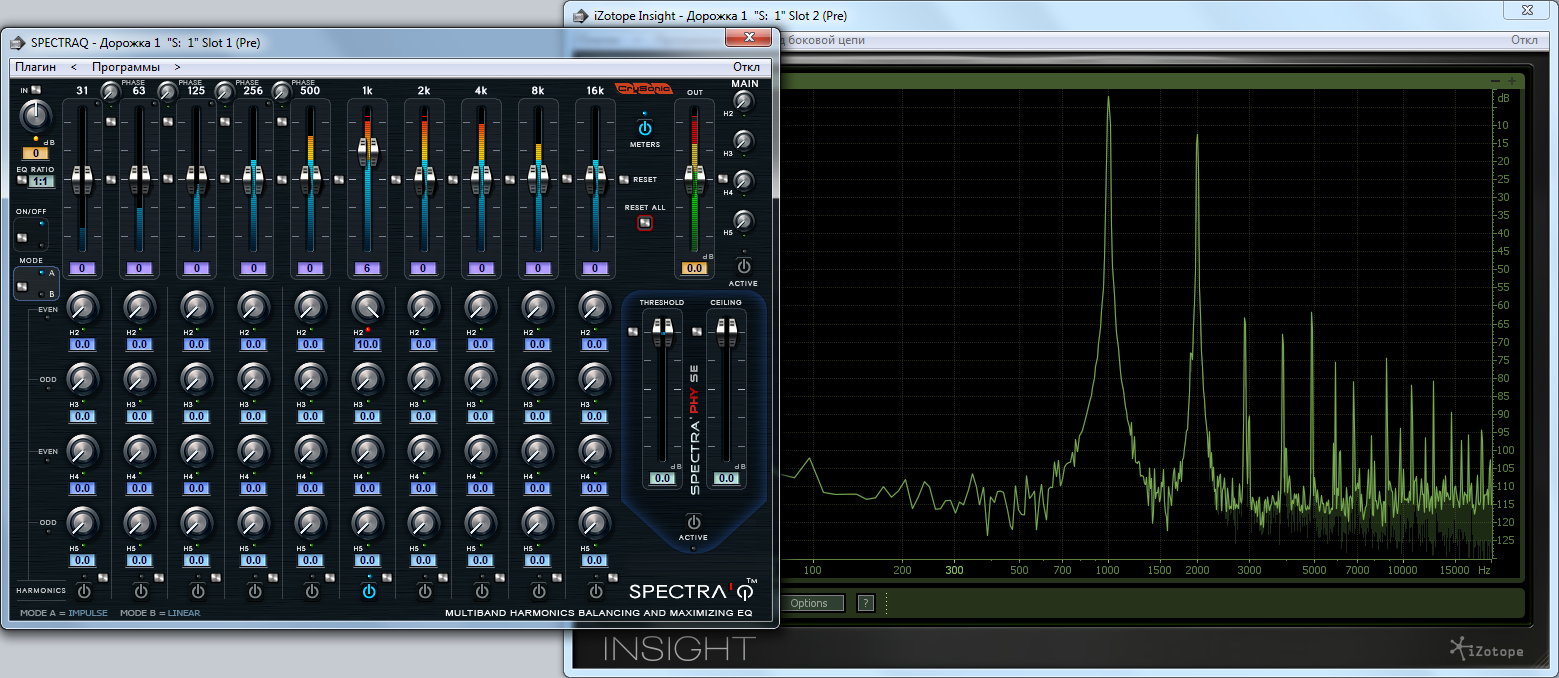Toggle the Mode A/B switch
This screenshot has width=1559, height=678.
(x=23, y=285)
